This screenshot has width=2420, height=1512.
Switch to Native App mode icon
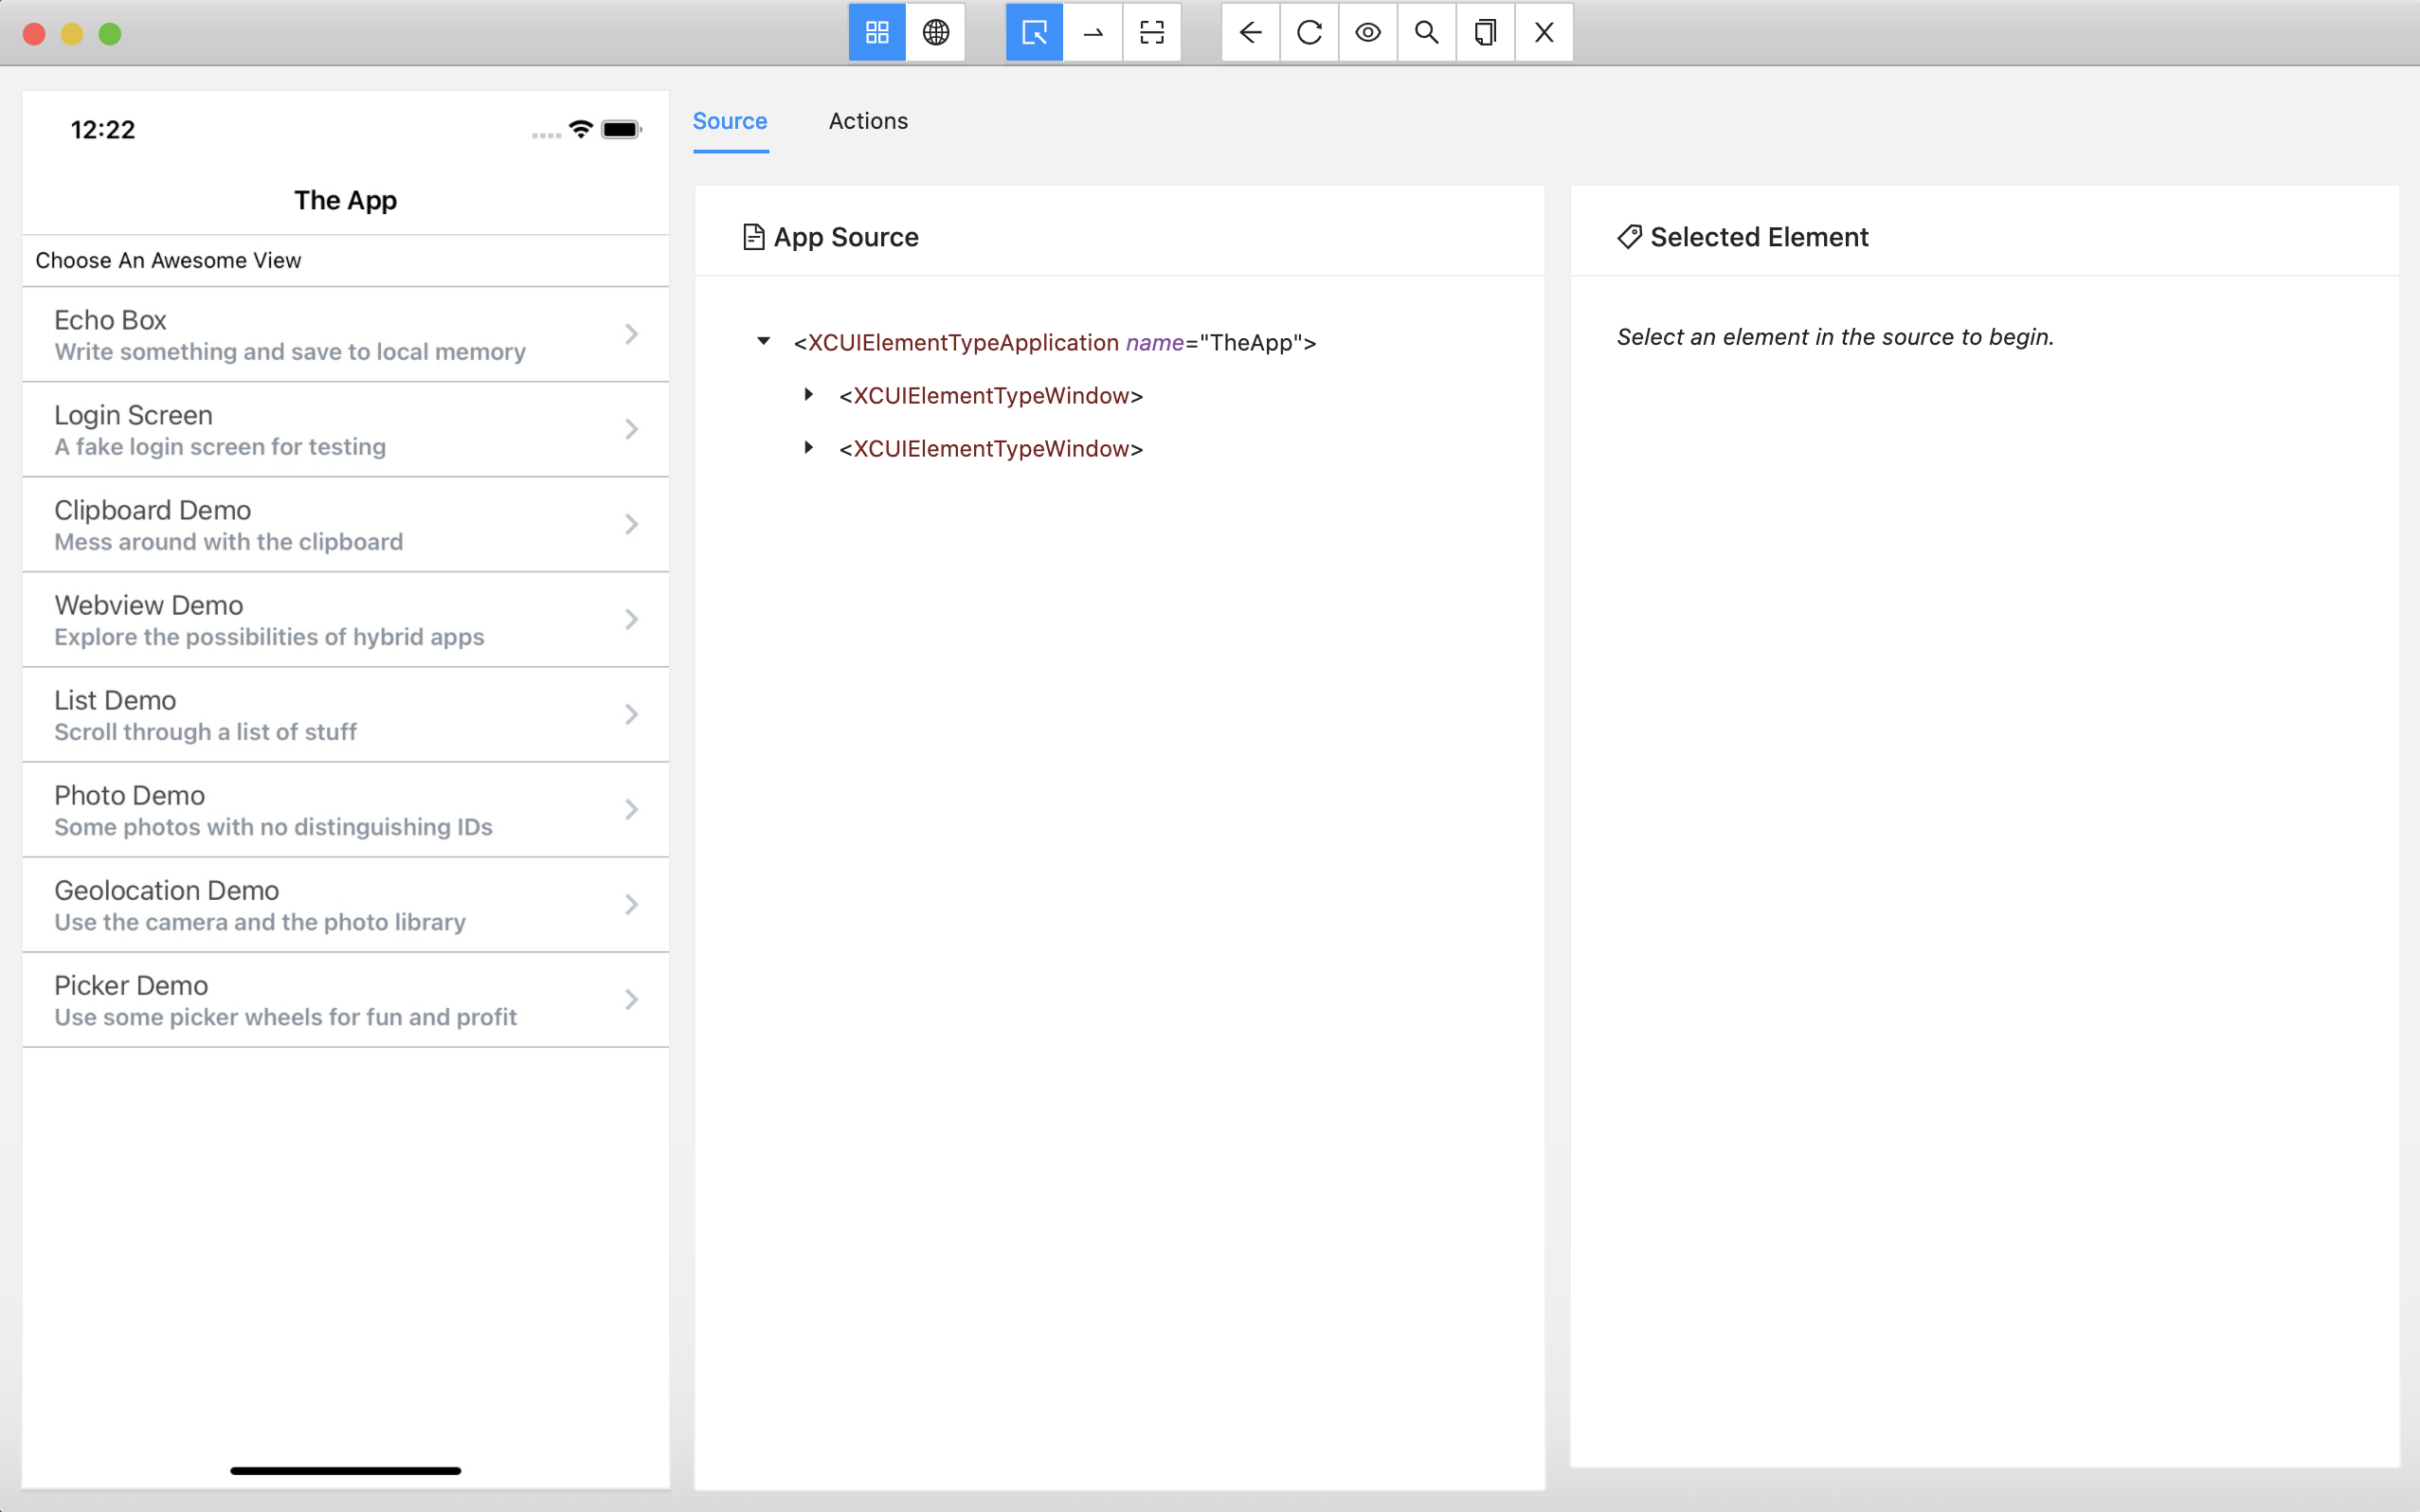tap(877, 33)
